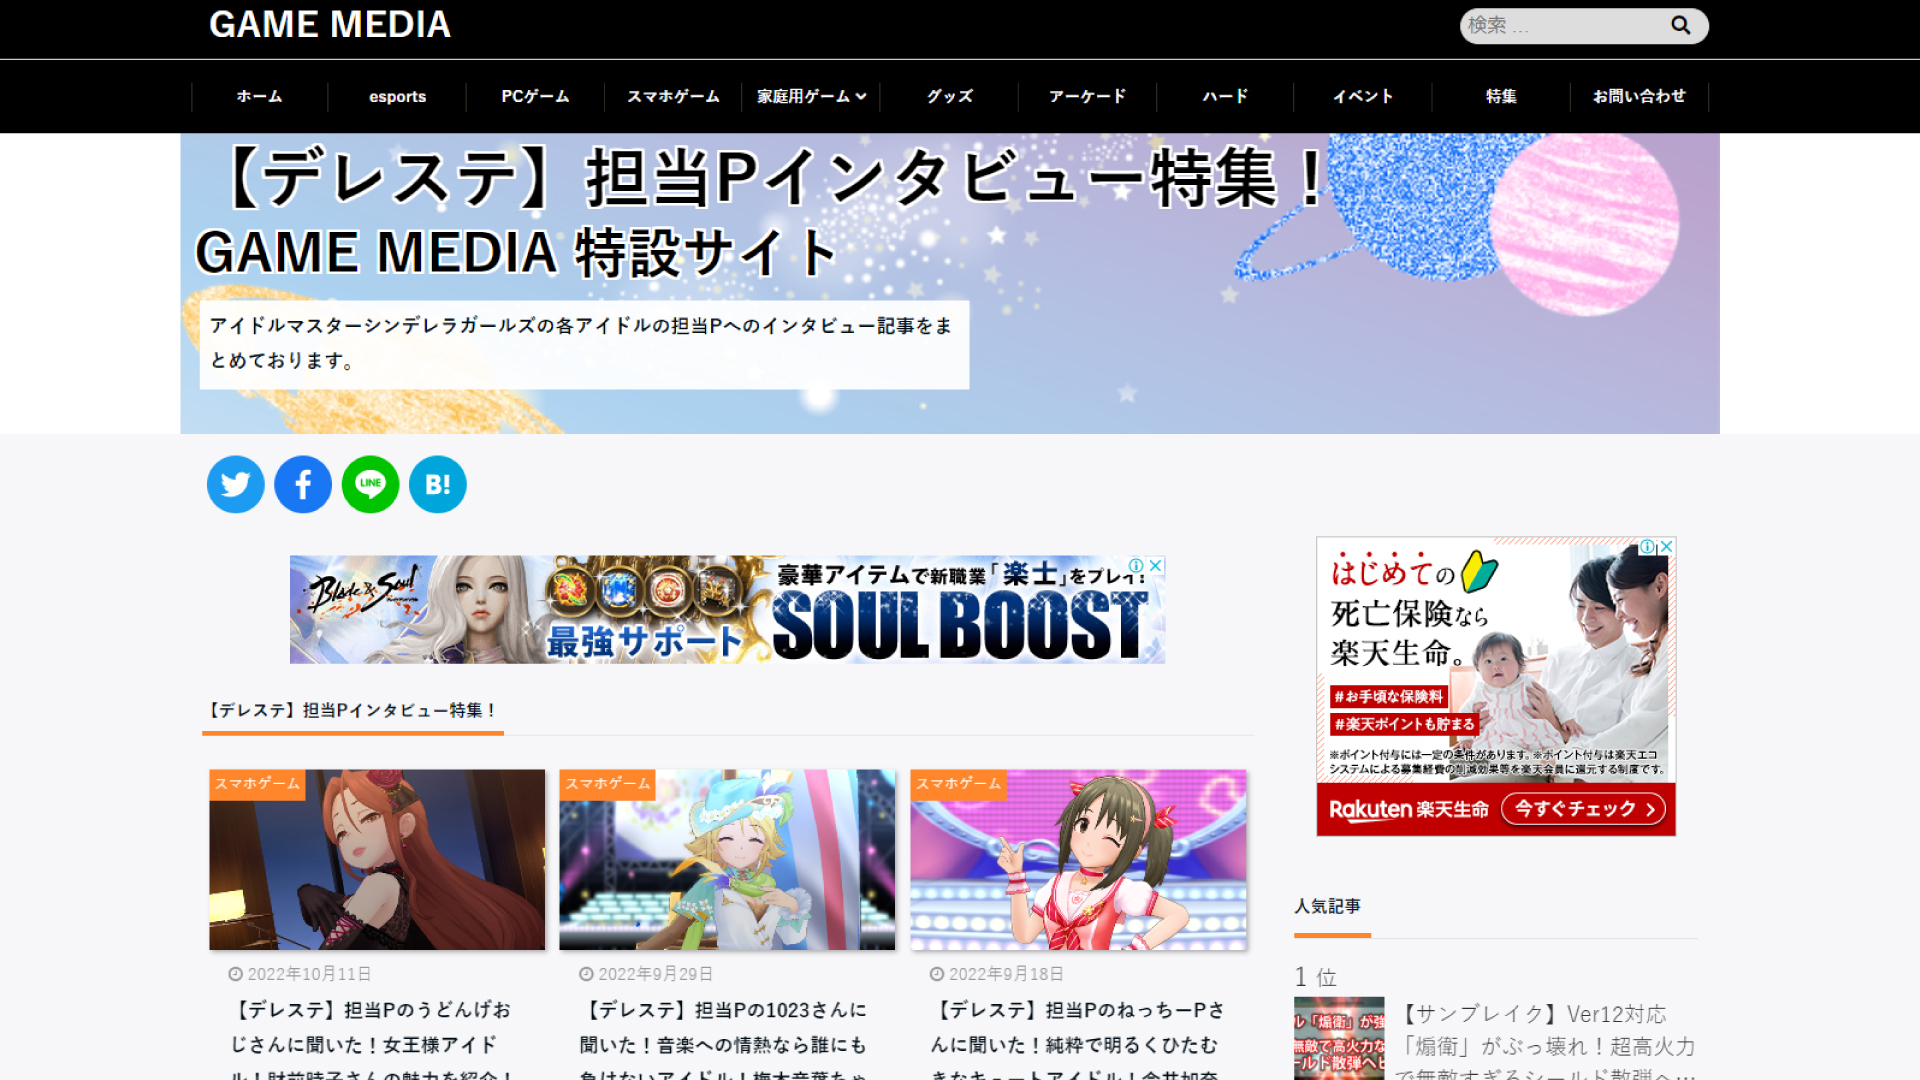Open the blonde idol article thumbnail

[727, 860]
